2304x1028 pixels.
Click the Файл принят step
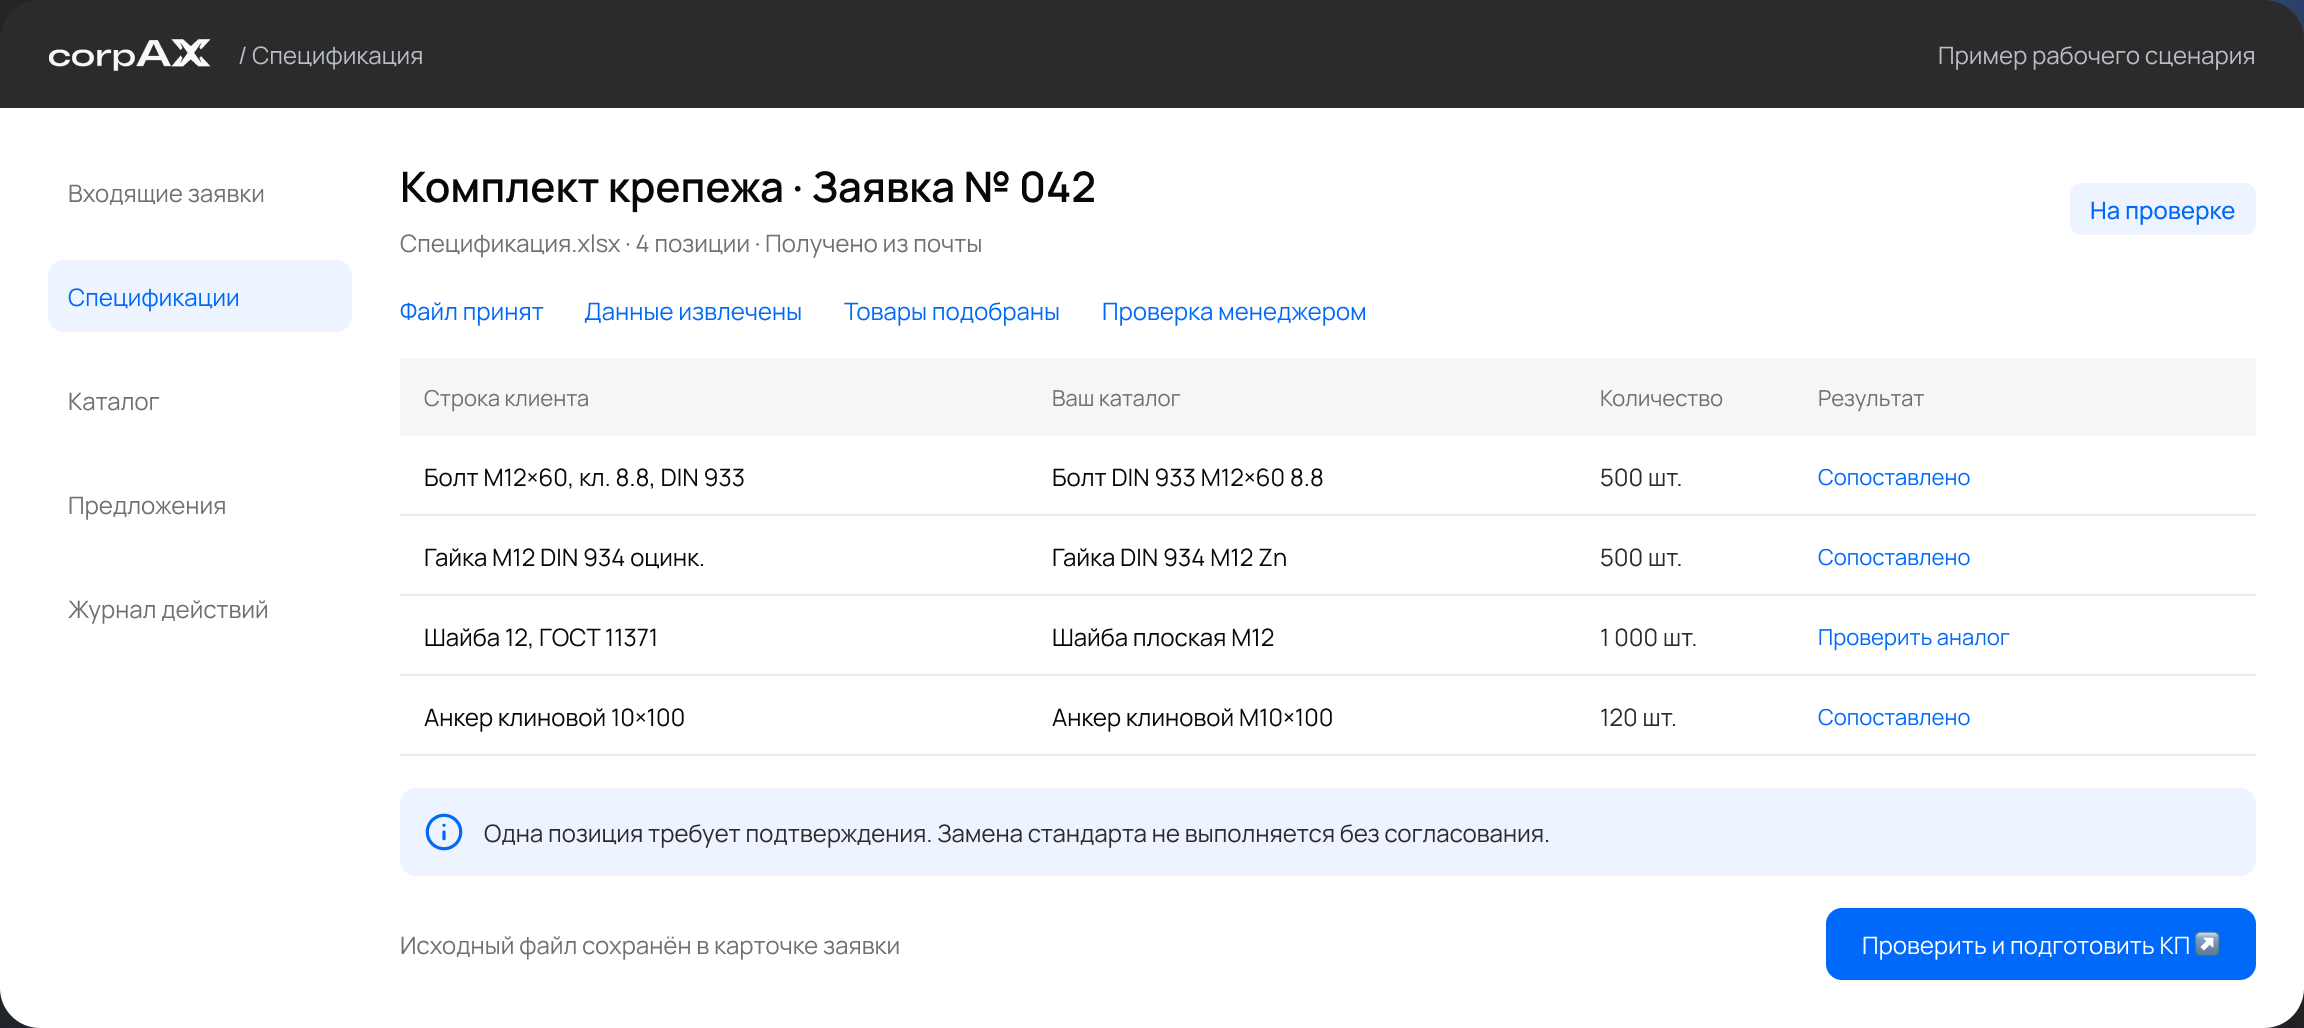tap(471, 312)
